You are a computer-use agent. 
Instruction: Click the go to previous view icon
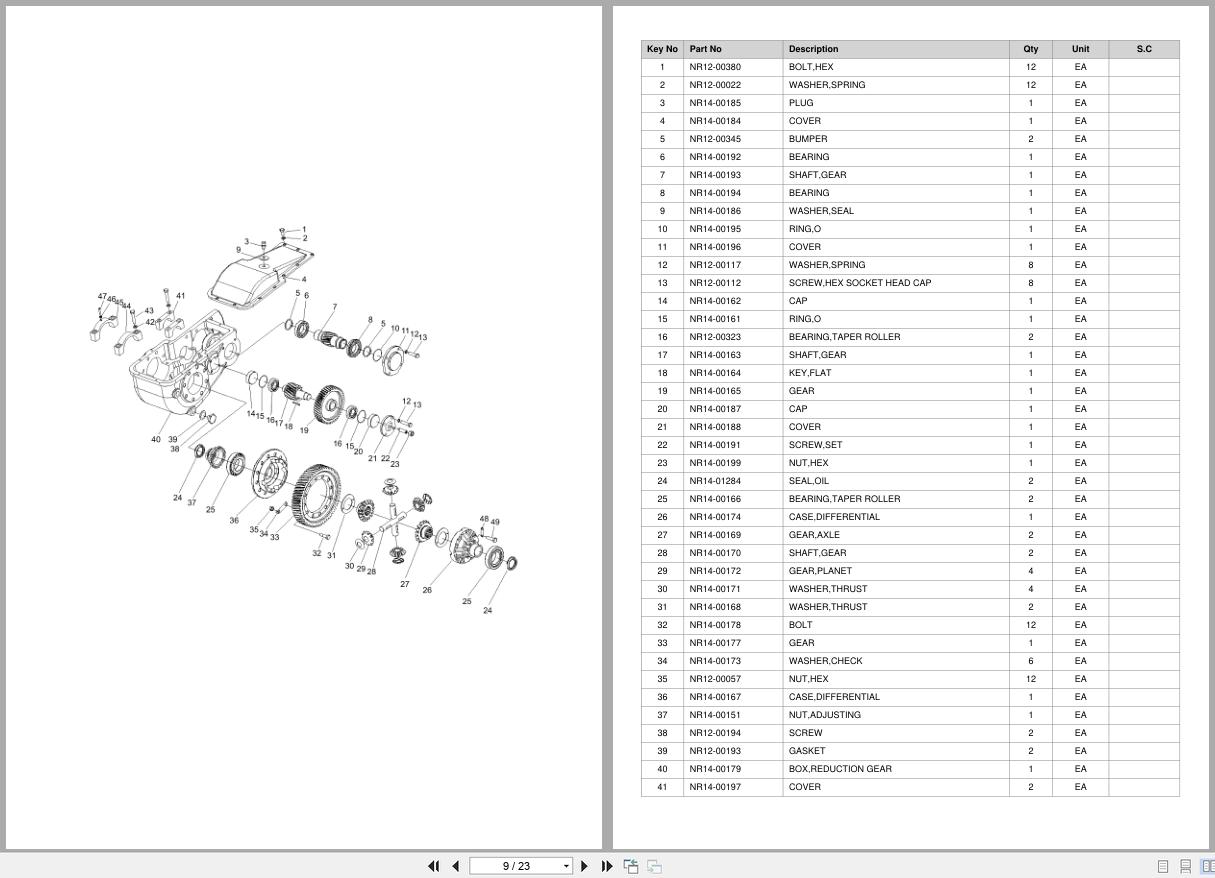tap(631, 866)
